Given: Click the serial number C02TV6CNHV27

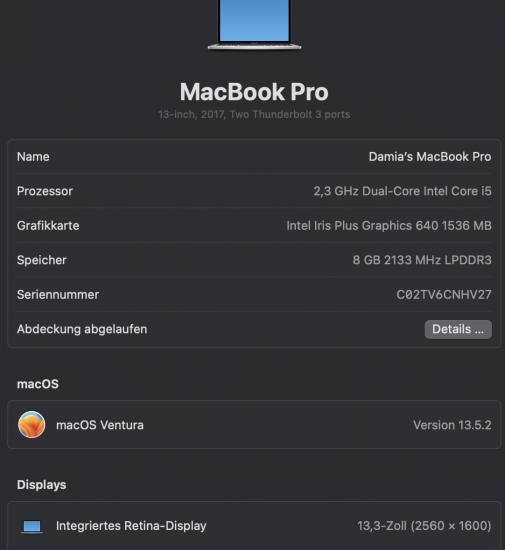Looking at the screenshot, I should [x=444, y=294].
